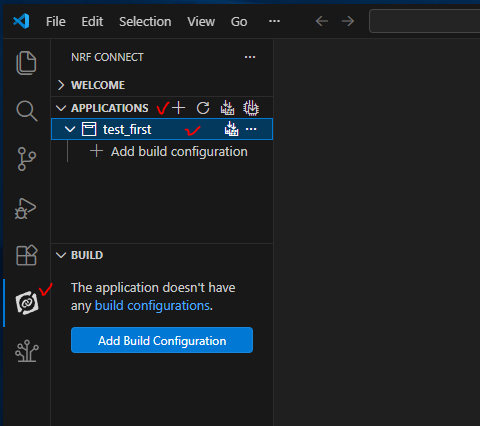Open more actions on test_first row
Screen dimensions: 480x426
pos(251,129)
